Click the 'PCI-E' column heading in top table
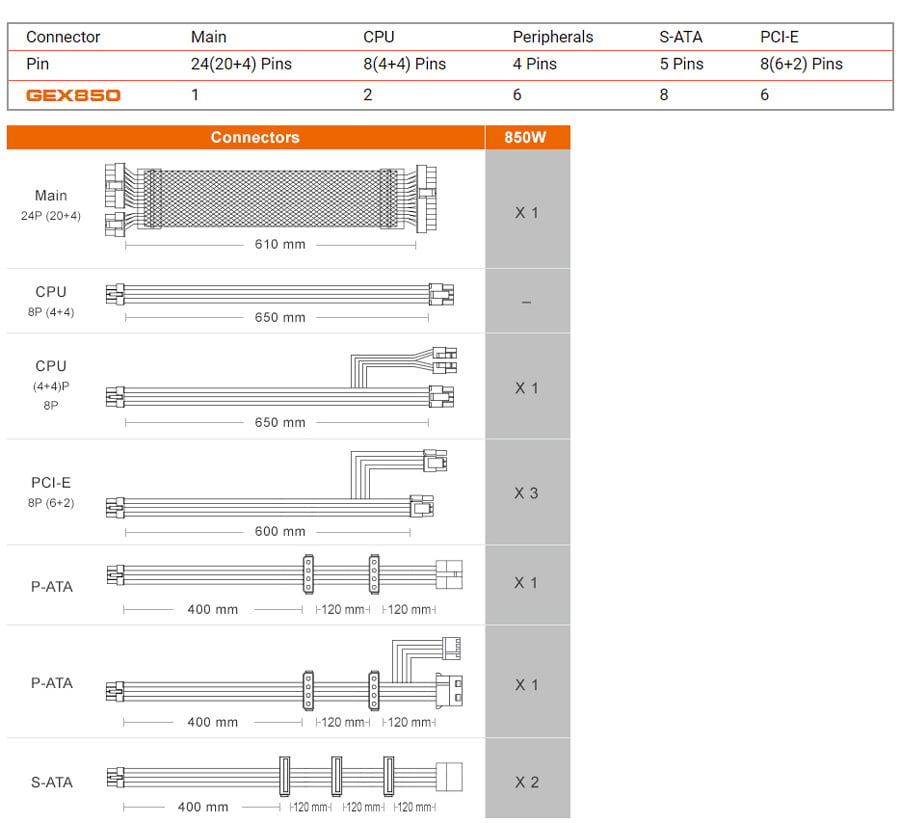This screenshot has width=900, height=823. click(779, 37)
